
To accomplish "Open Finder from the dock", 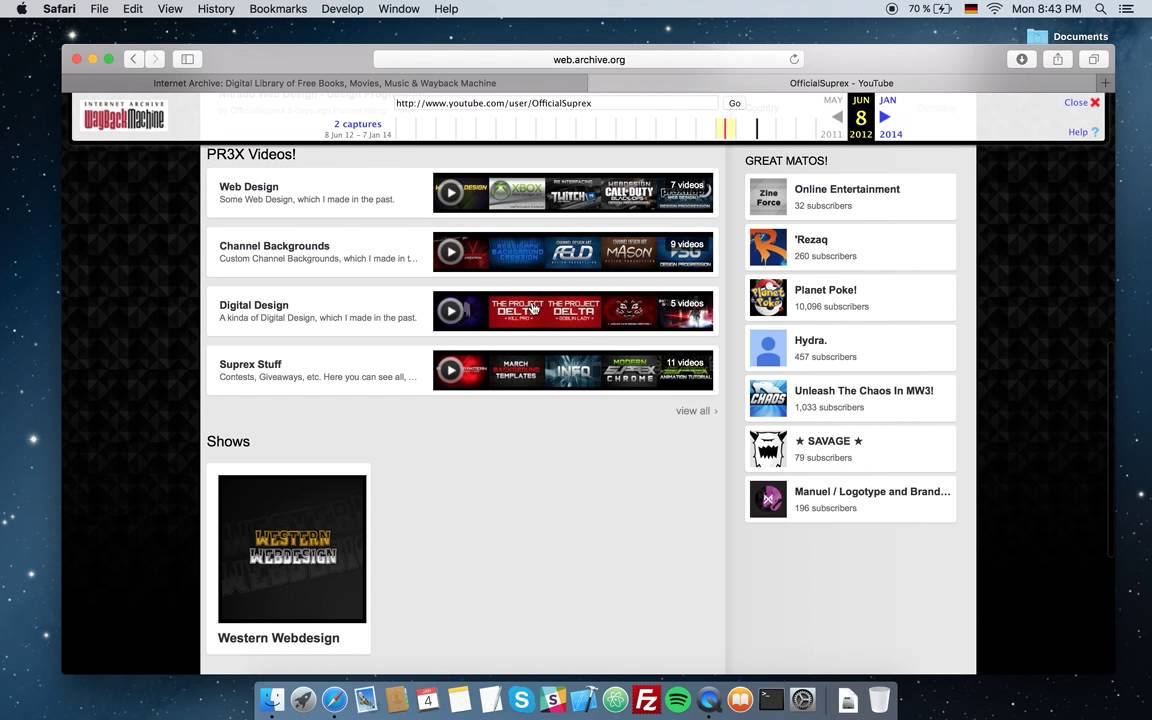I will [x=273, y=699].
